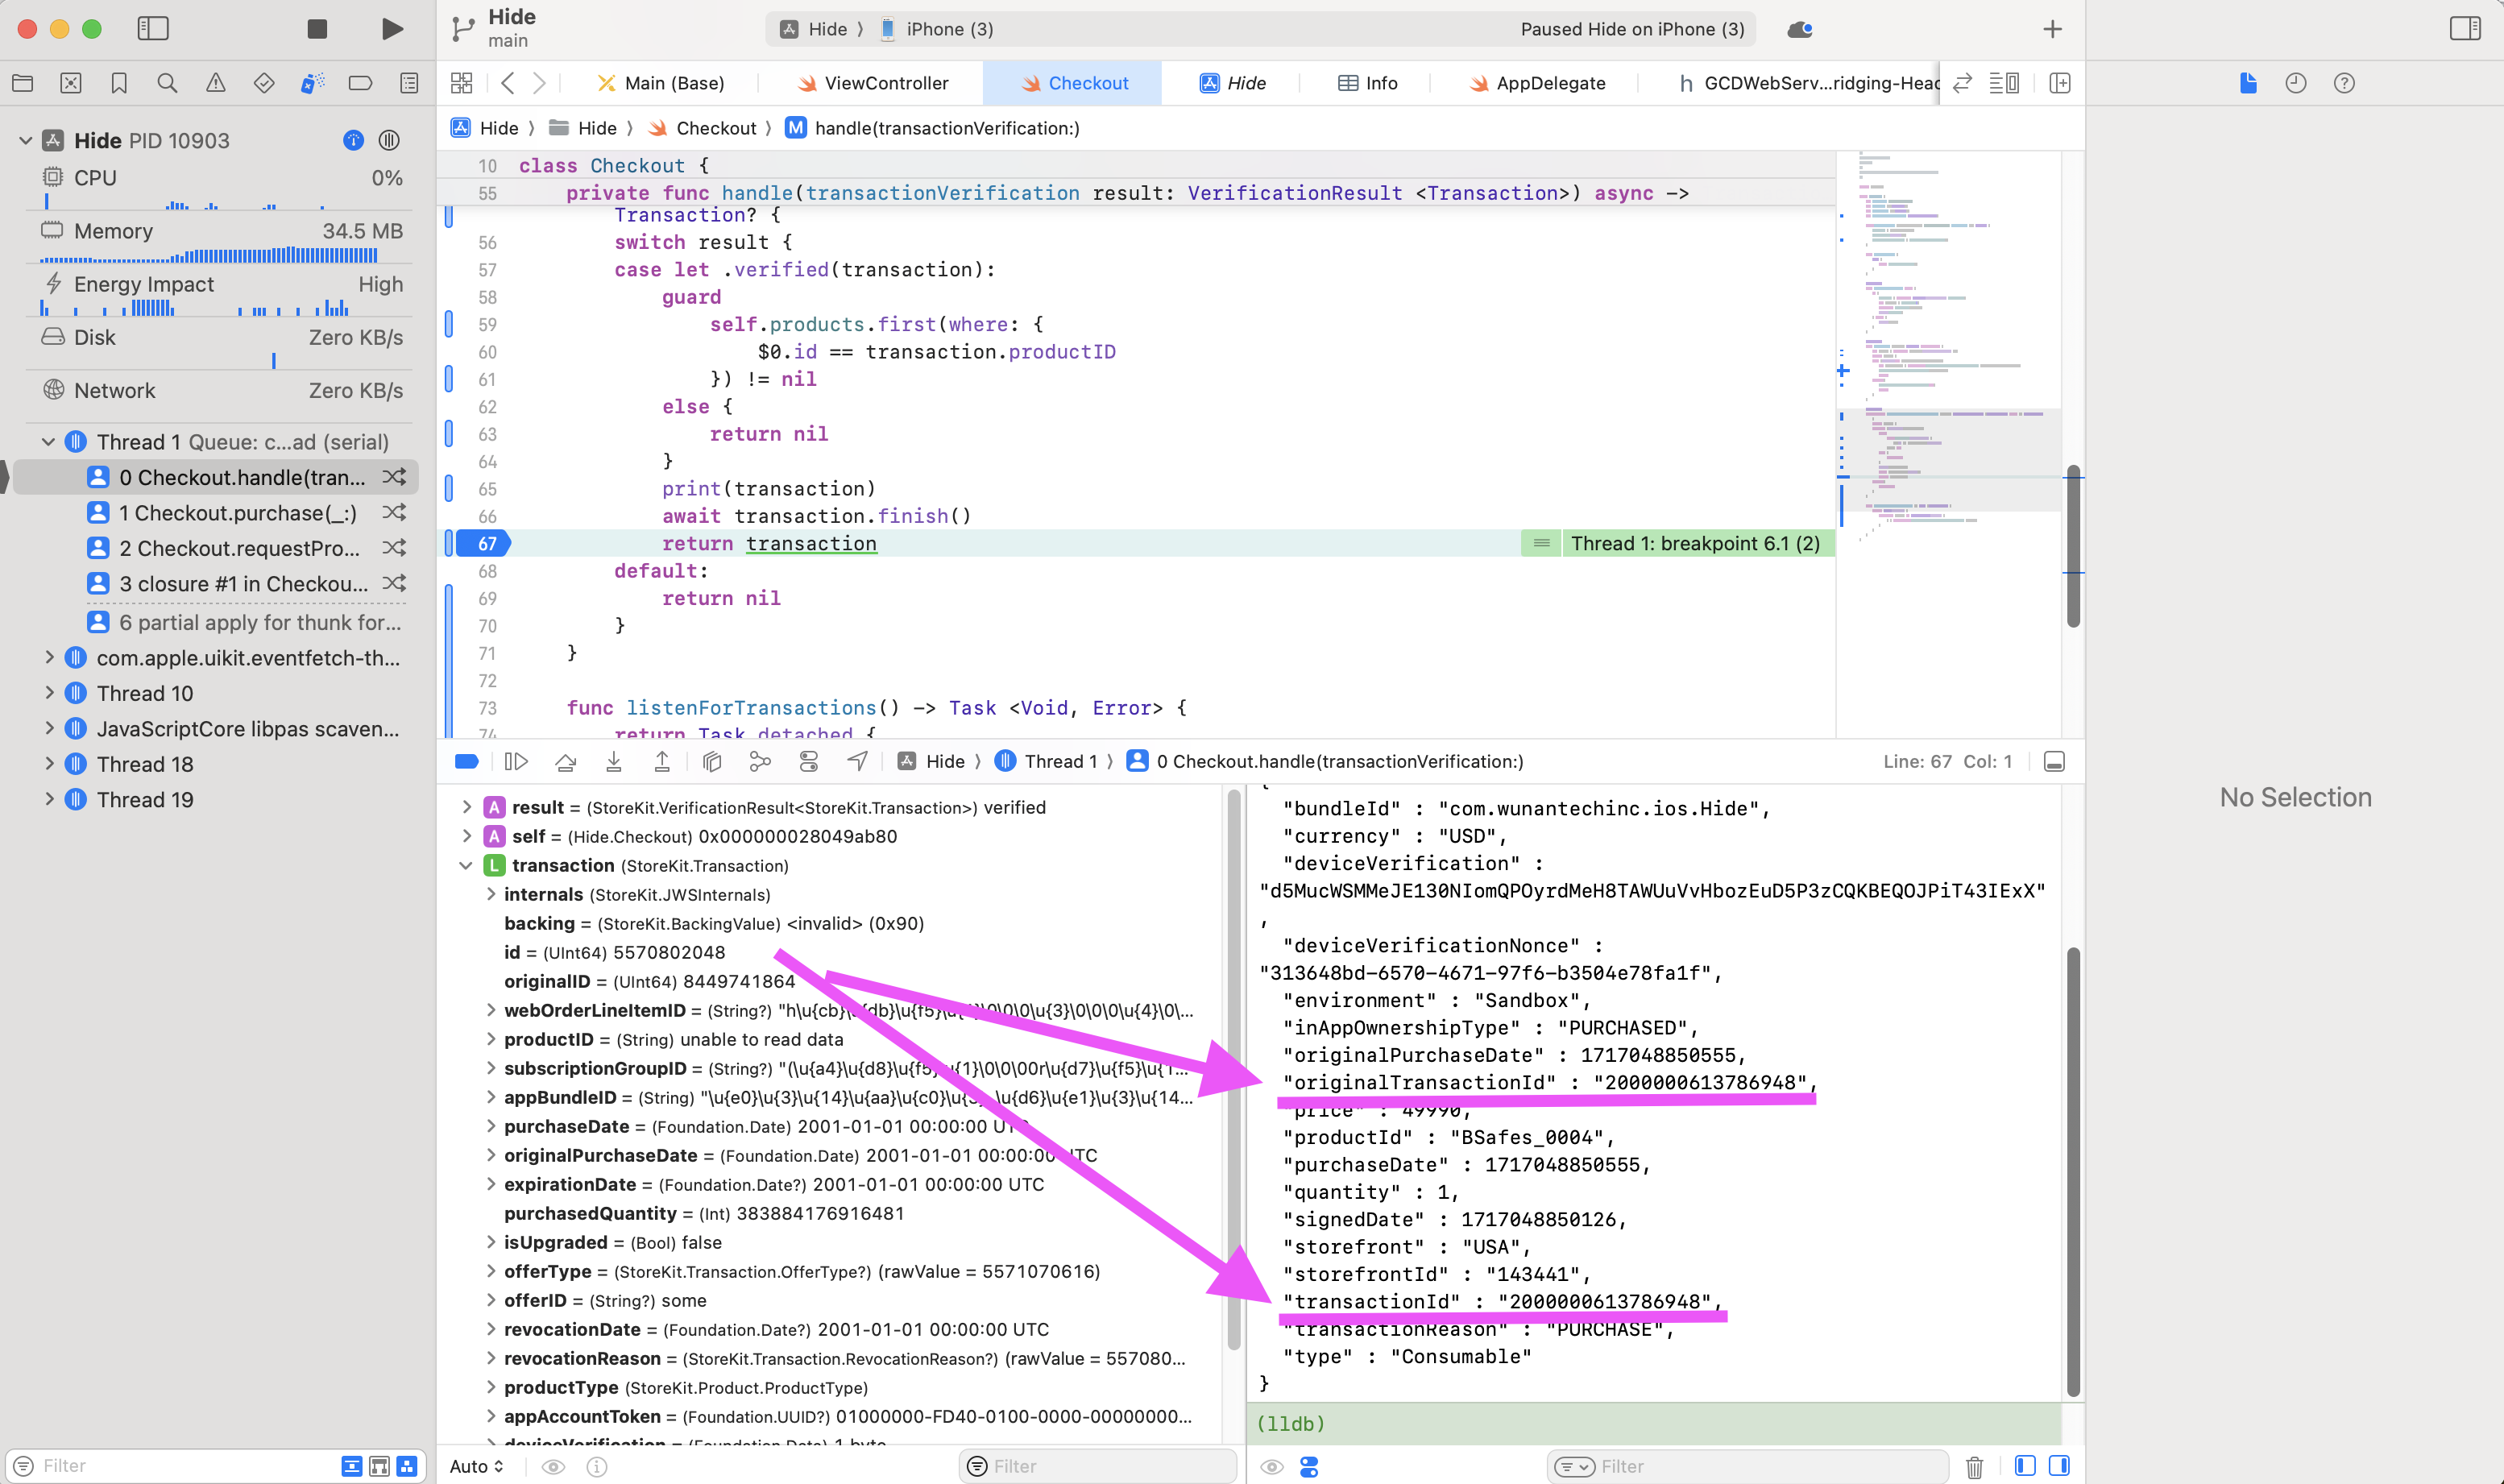The height and width of the screenshot is (1484, 2504).
Task: Open the Memory gauge report
Action: click(220, 241)
